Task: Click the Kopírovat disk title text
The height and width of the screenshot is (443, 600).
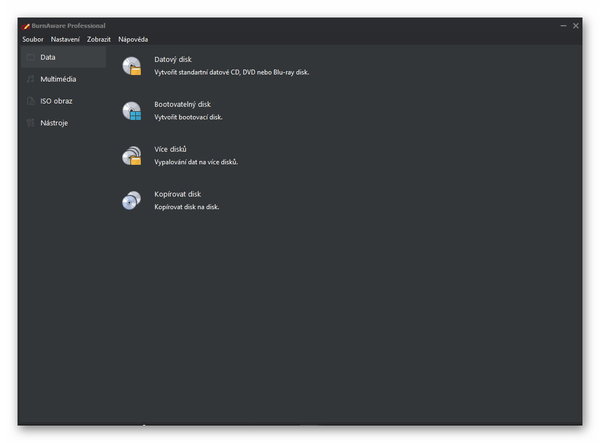Action: pos(177,194)
